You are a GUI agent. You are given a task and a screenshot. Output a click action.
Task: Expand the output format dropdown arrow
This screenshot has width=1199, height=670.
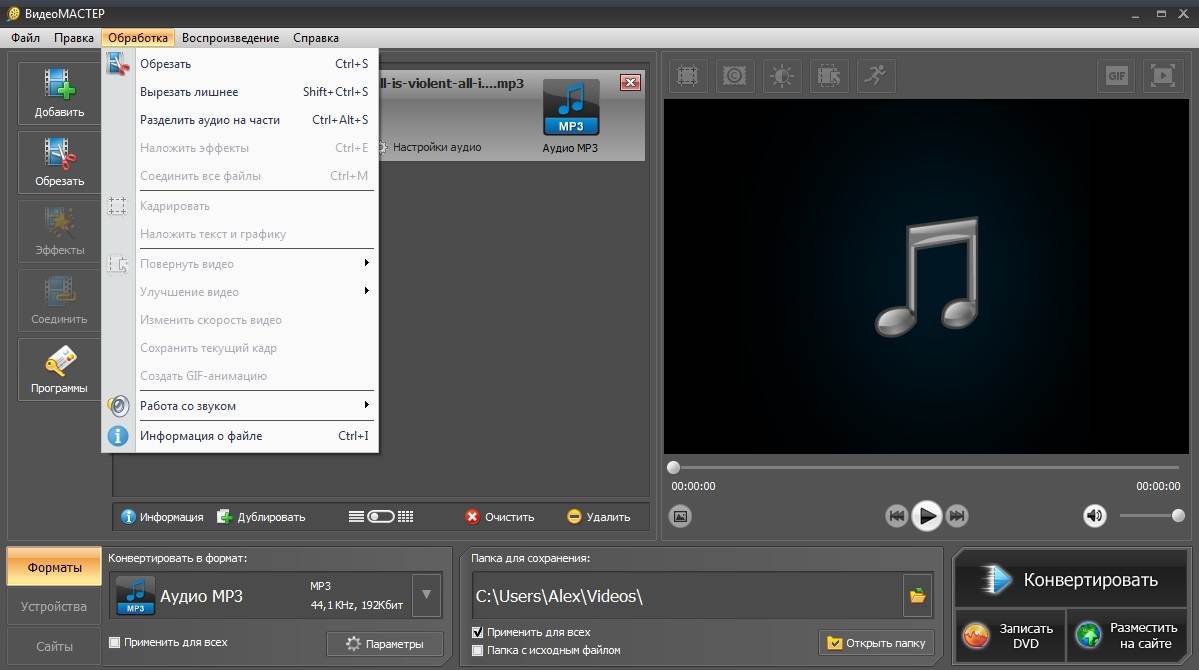[427, 595]
